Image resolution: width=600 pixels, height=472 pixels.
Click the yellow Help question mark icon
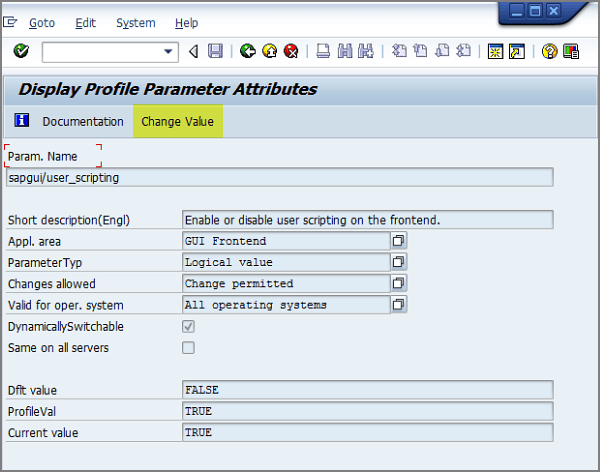coord(549,51)
